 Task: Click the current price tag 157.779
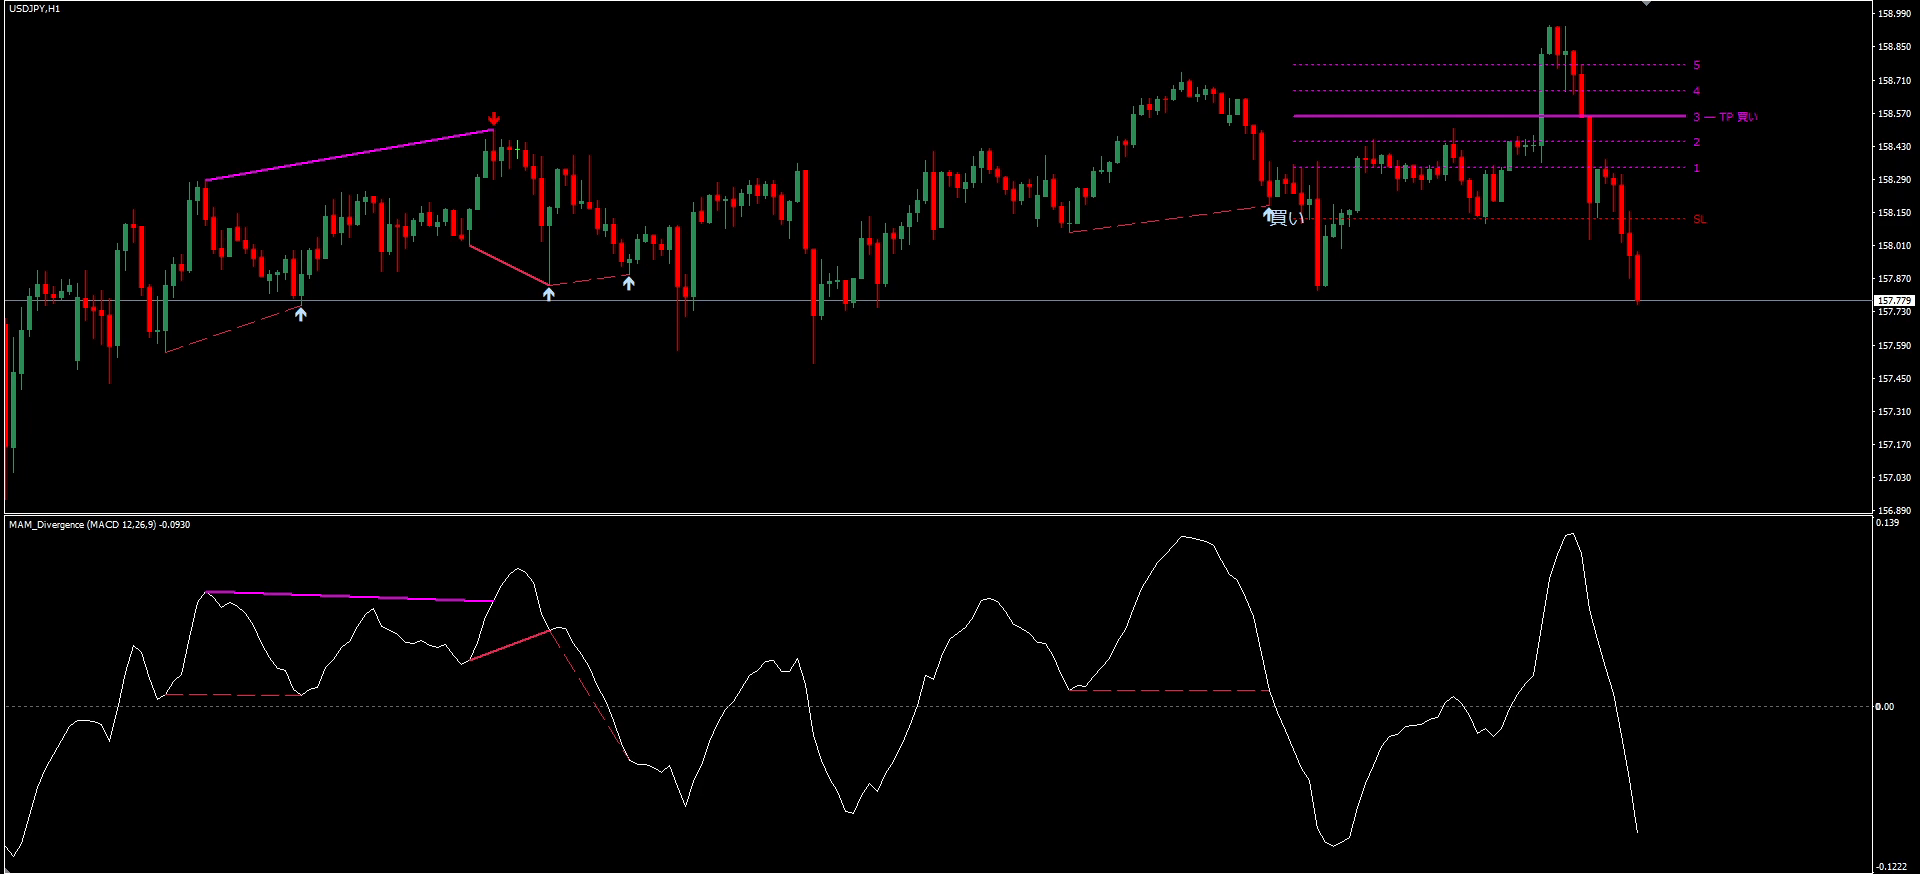click(x=1894, y=301)
